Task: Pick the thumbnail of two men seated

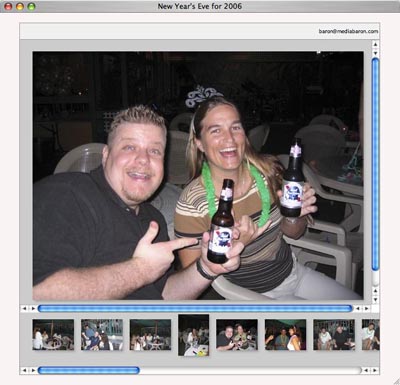Action: point(334,334)
